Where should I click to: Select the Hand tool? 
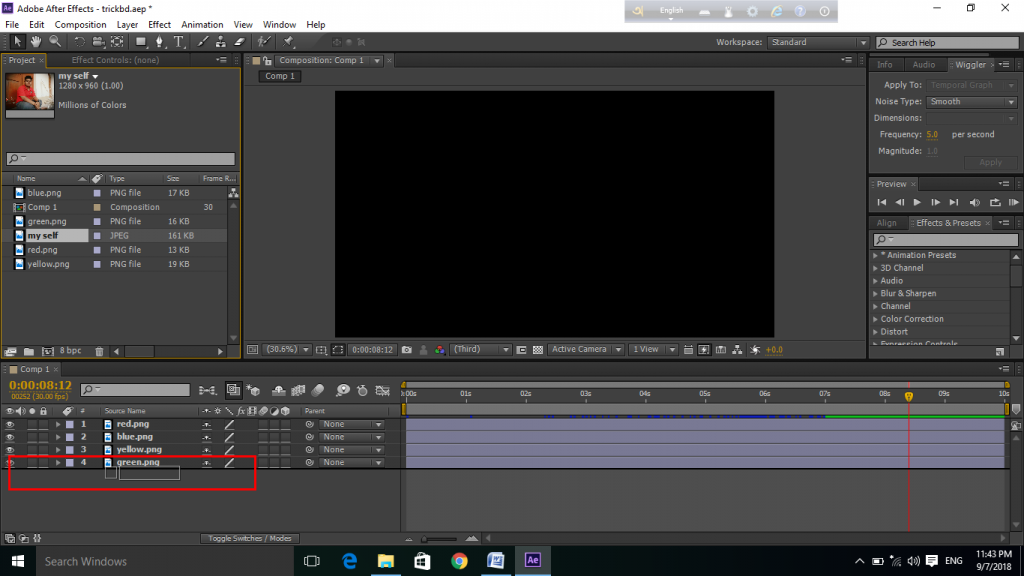(x=36, y=42)
